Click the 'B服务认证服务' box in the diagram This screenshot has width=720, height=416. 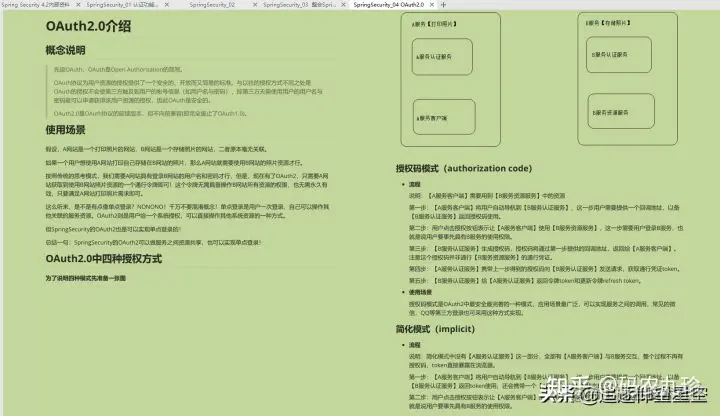619,55
